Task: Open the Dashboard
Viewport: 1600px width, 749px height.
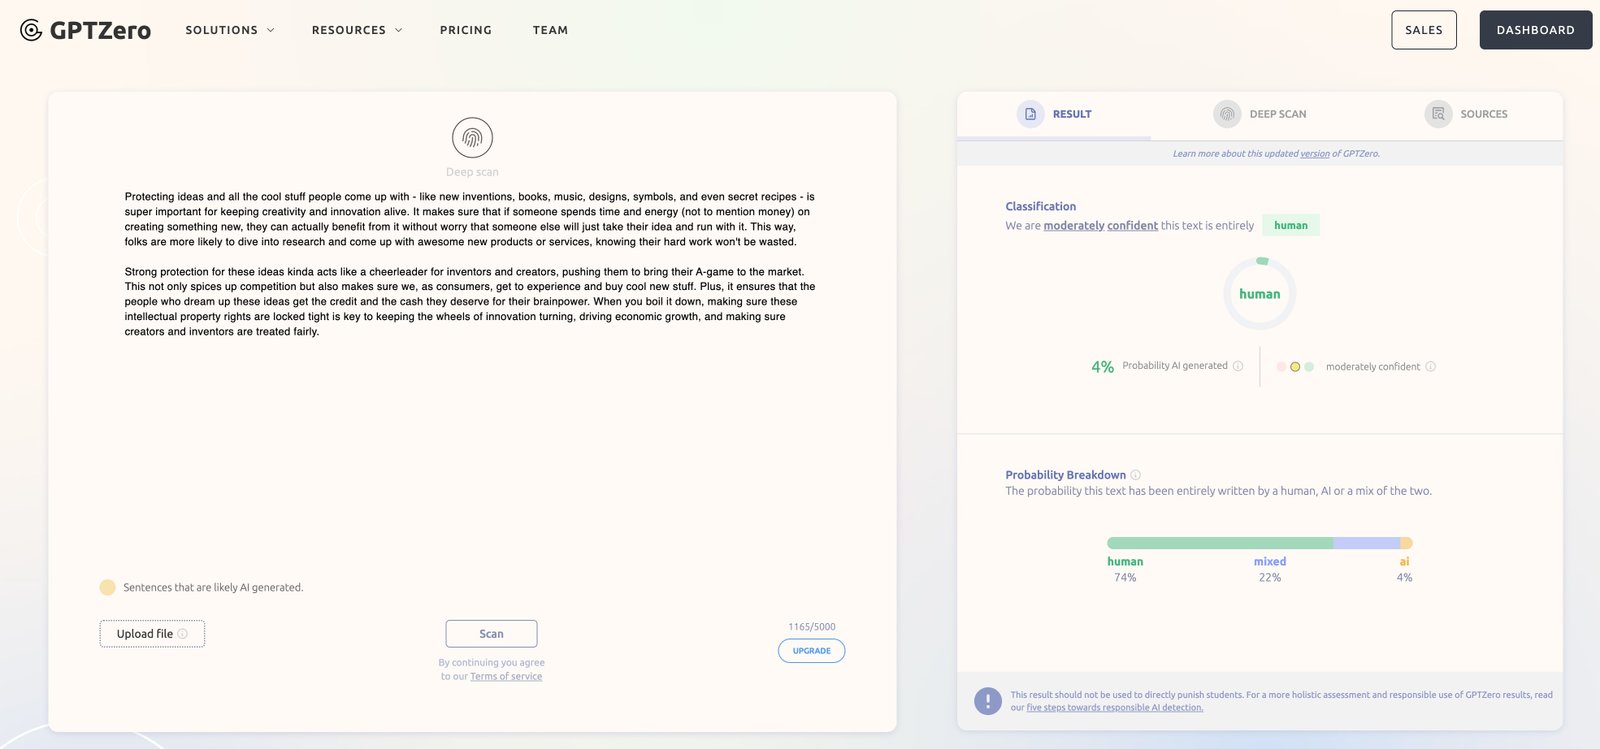Action: click(x=1535, y=30)
